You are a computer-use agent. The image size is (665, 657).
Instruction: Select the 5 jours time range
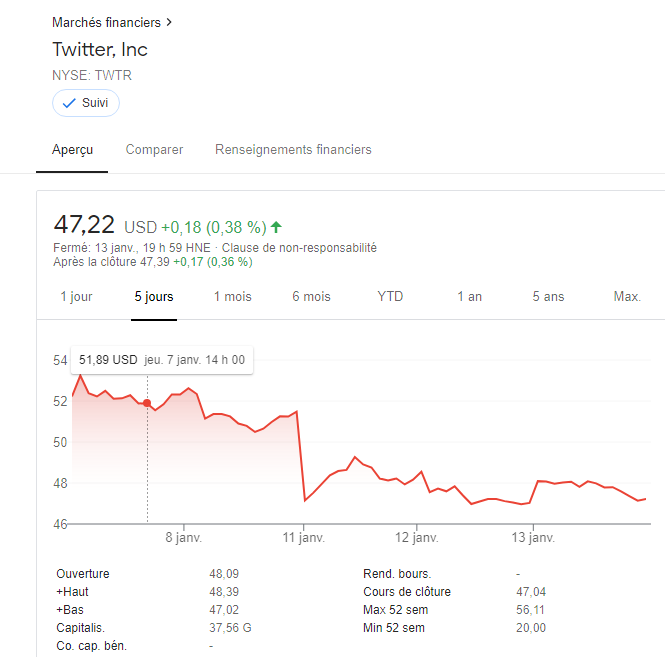click(154, 296)
